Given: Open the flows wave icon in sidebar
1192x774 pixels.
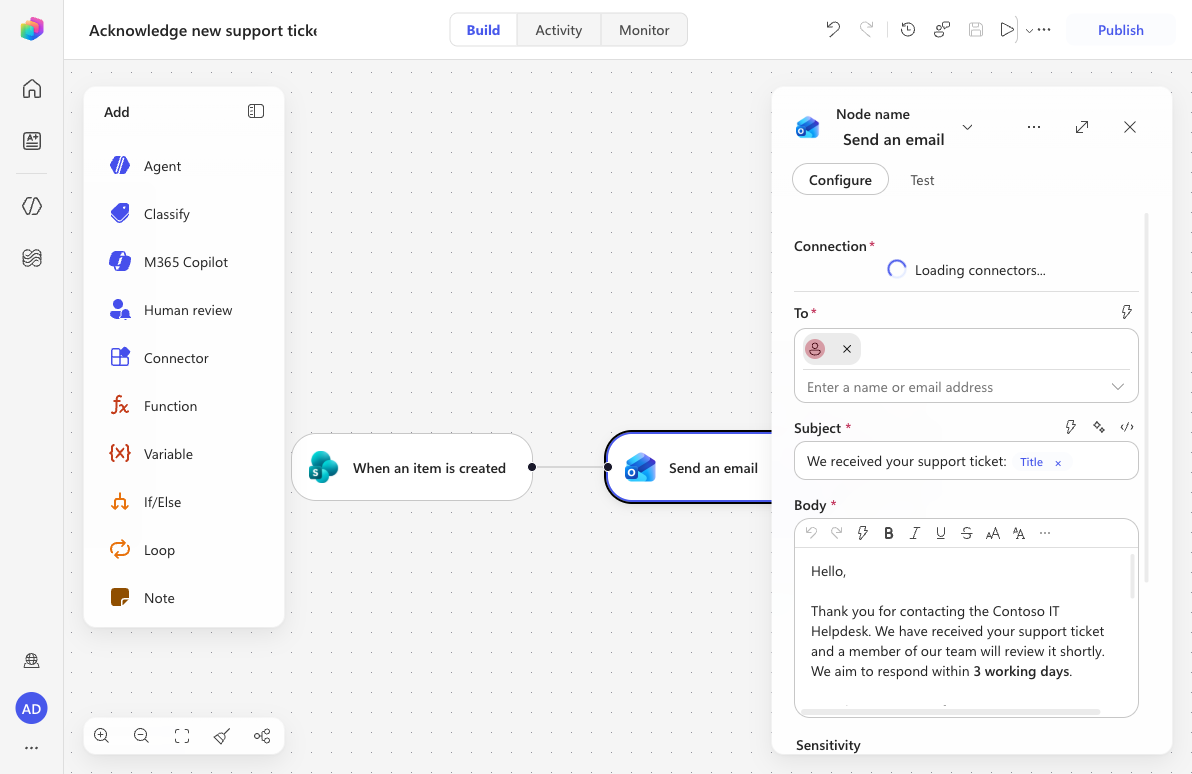Looking at the screenshot, I should [x=31, y=259].
